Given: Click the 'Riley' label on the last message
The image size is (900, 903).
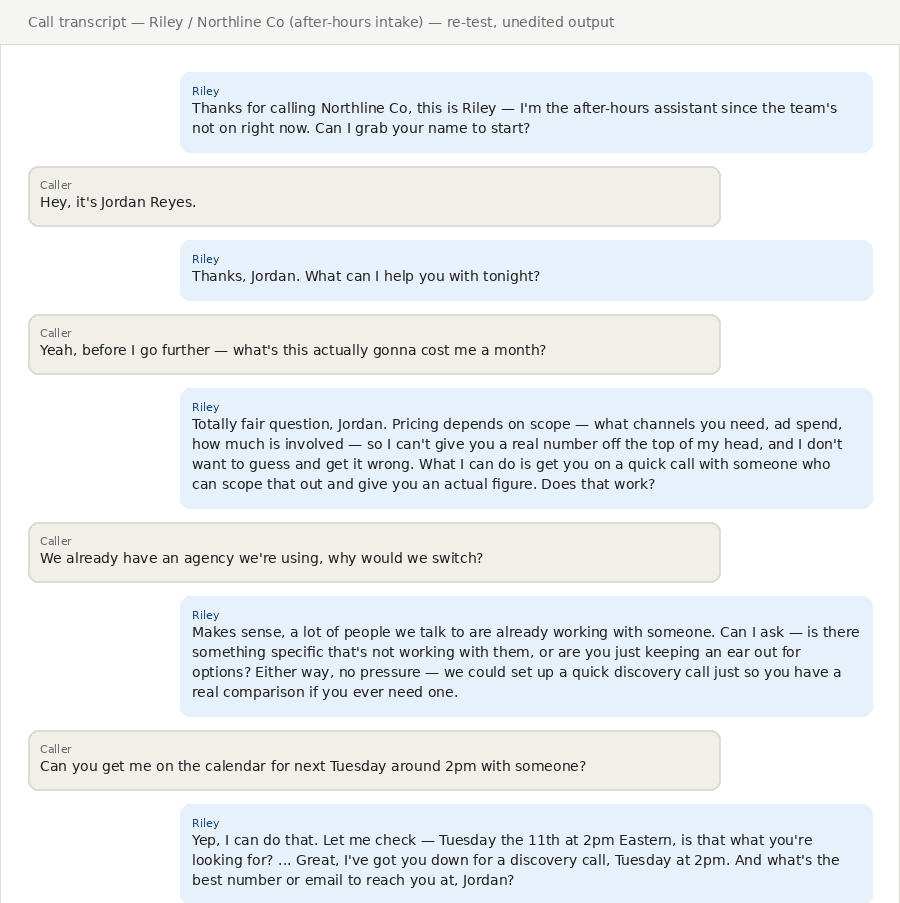Looking at the screenshot, I should (206, 823).
